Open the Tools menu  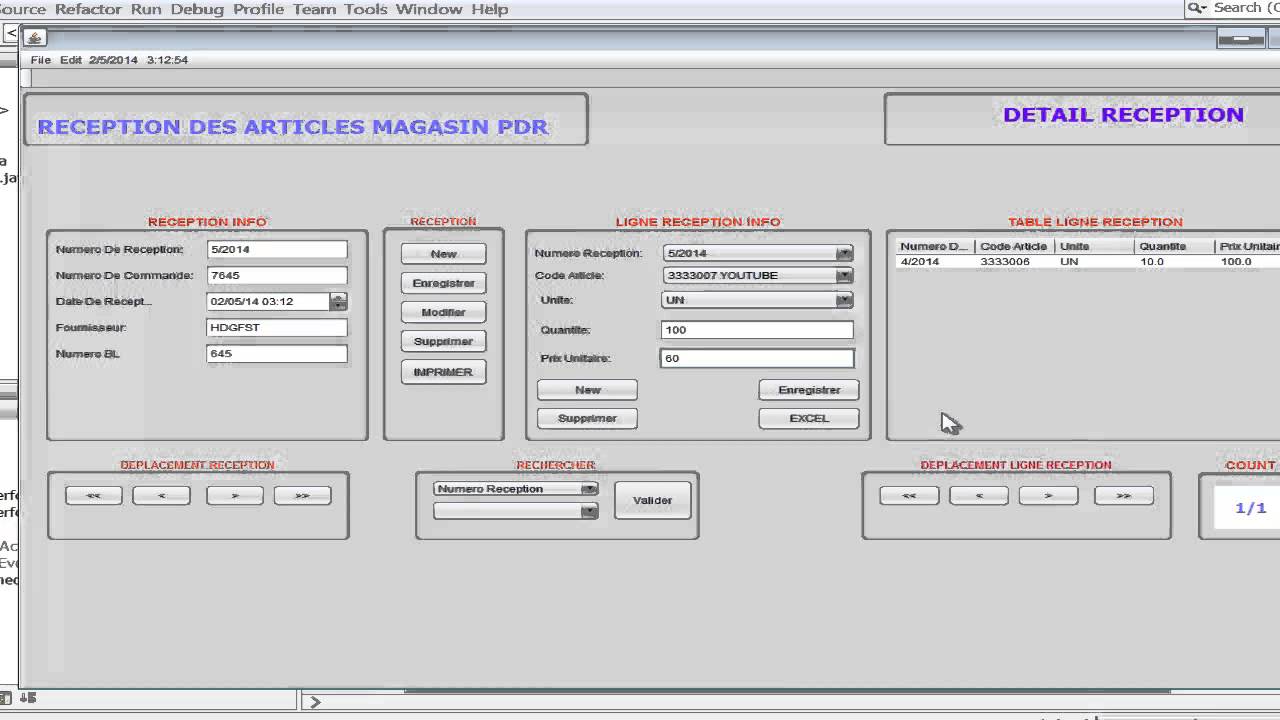365,9
